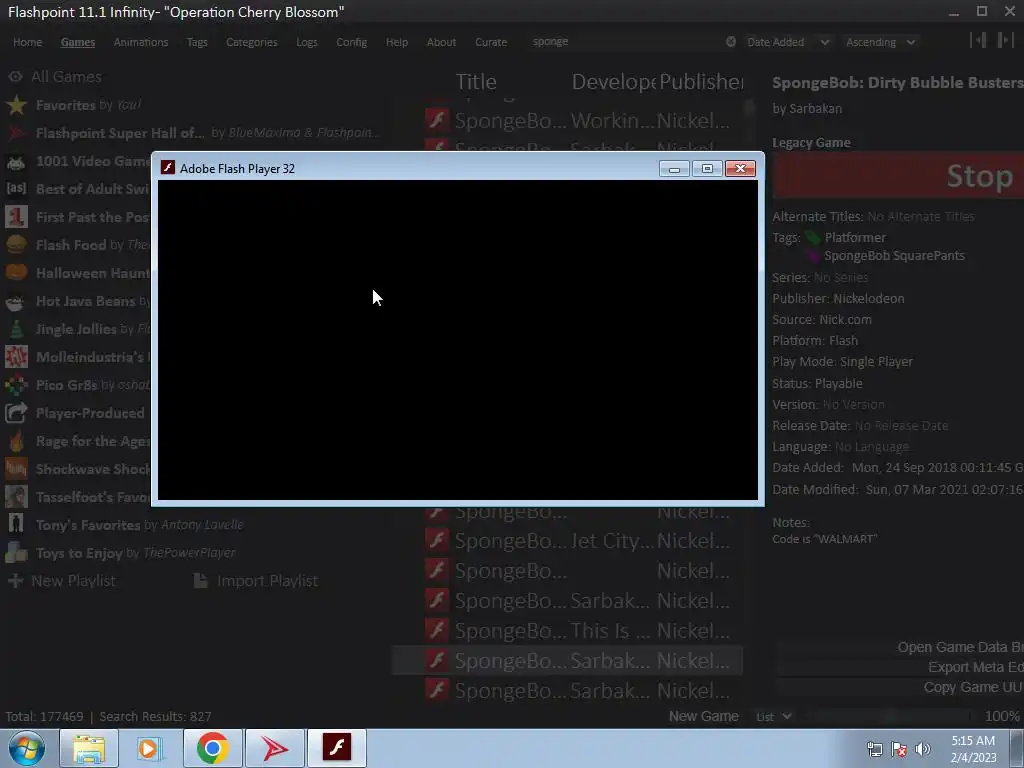The height and width of the screenshot is (768, 1024).
Task: Open the Flash Food burger icon playlist
Action: (x=16, y=245)
